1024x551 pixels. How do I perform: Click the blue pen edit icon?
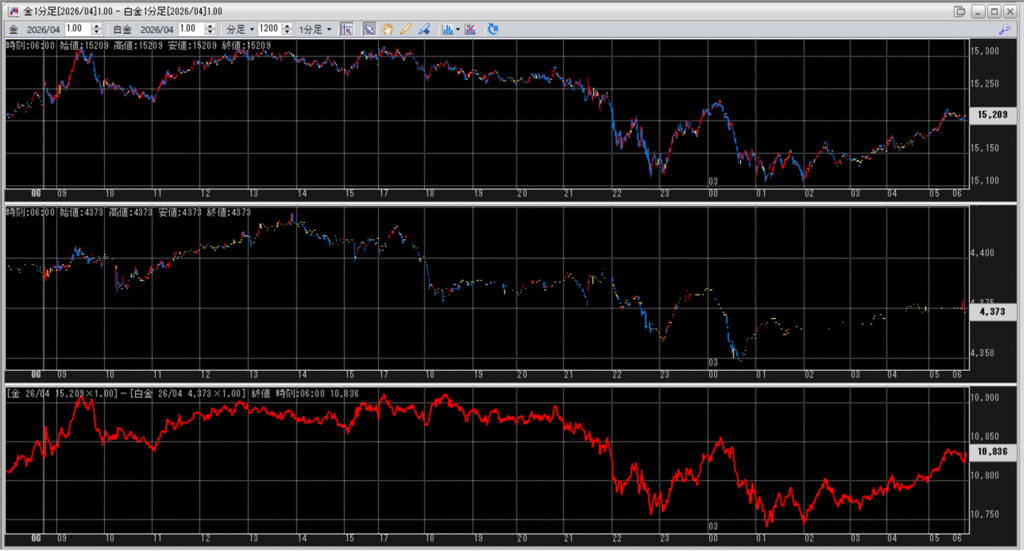click(424, 29)
